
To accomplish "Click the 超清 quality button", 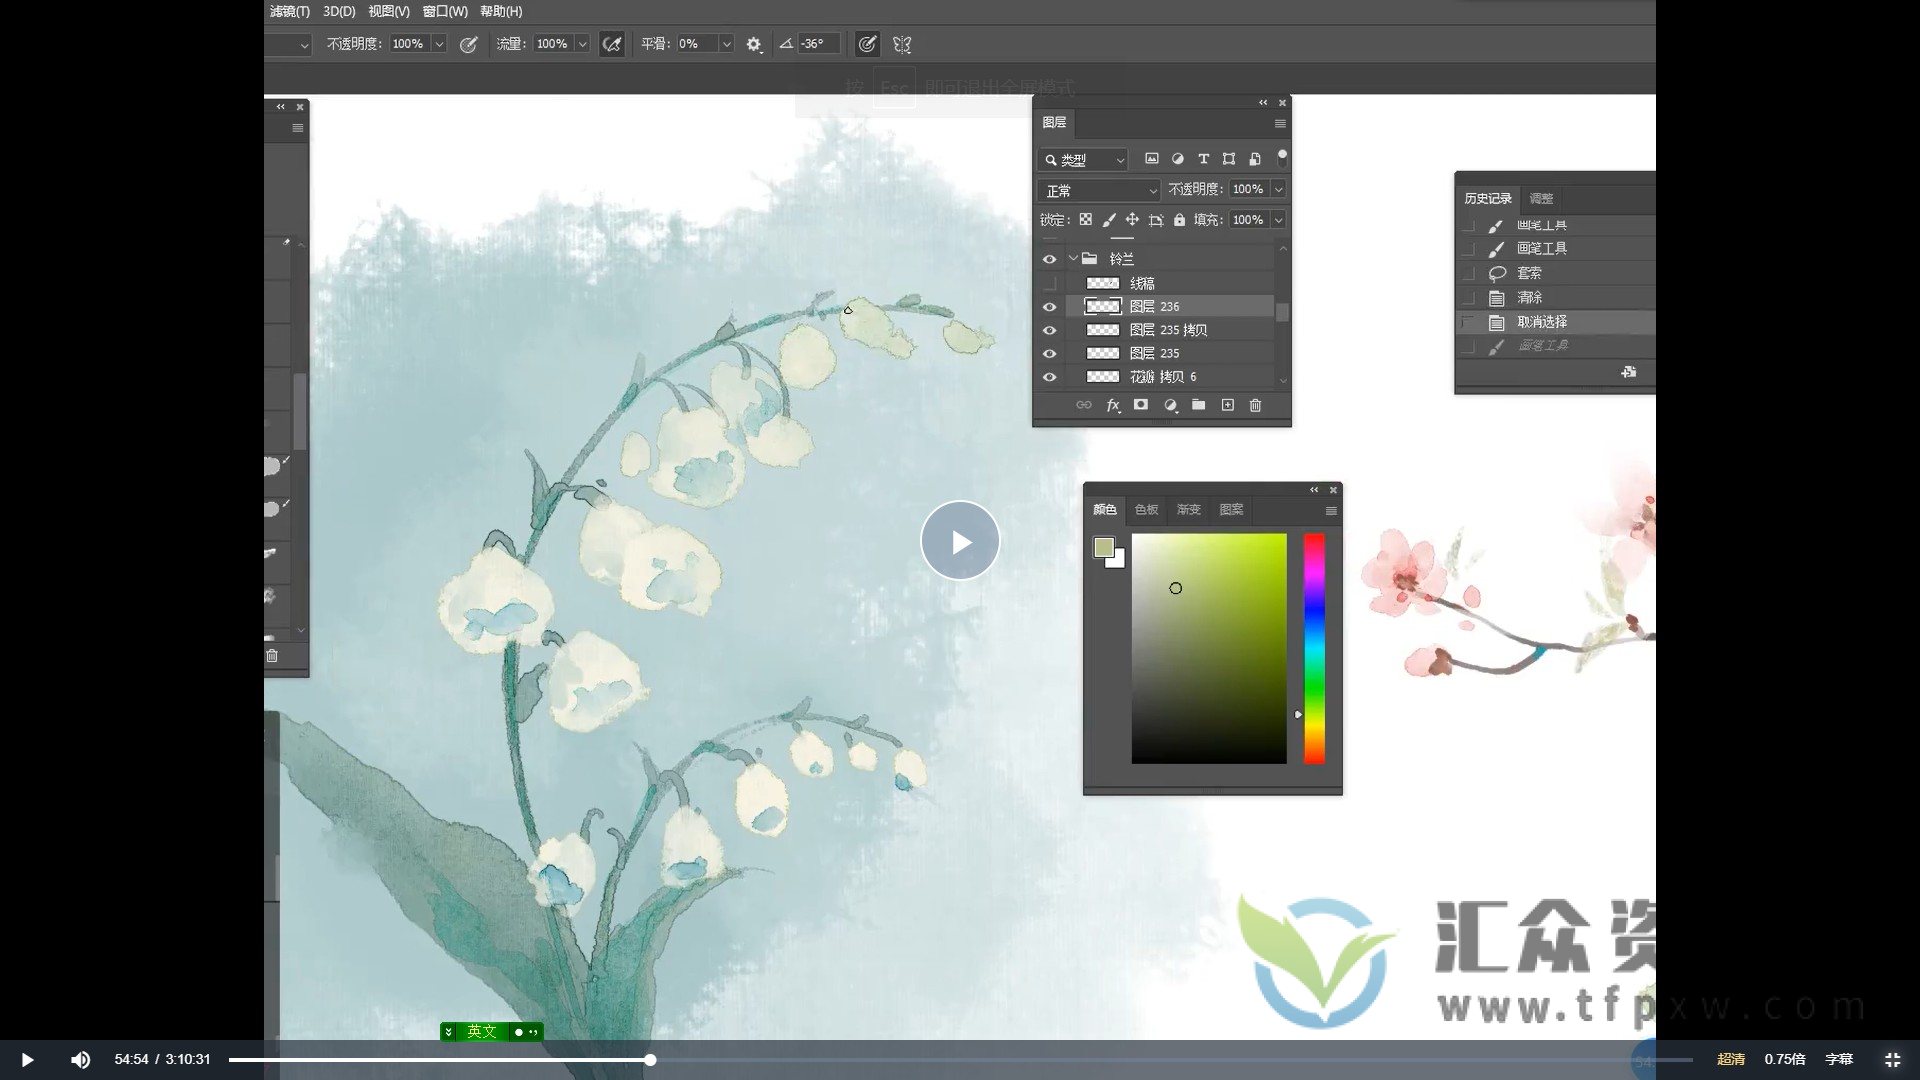I will click(x=1730, y=1059).
